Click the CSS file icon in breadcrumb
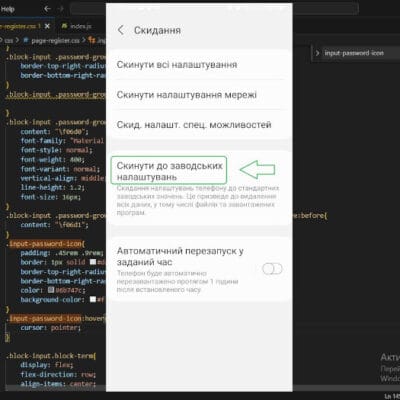400x400 pixels. click(x=25, y=41)
